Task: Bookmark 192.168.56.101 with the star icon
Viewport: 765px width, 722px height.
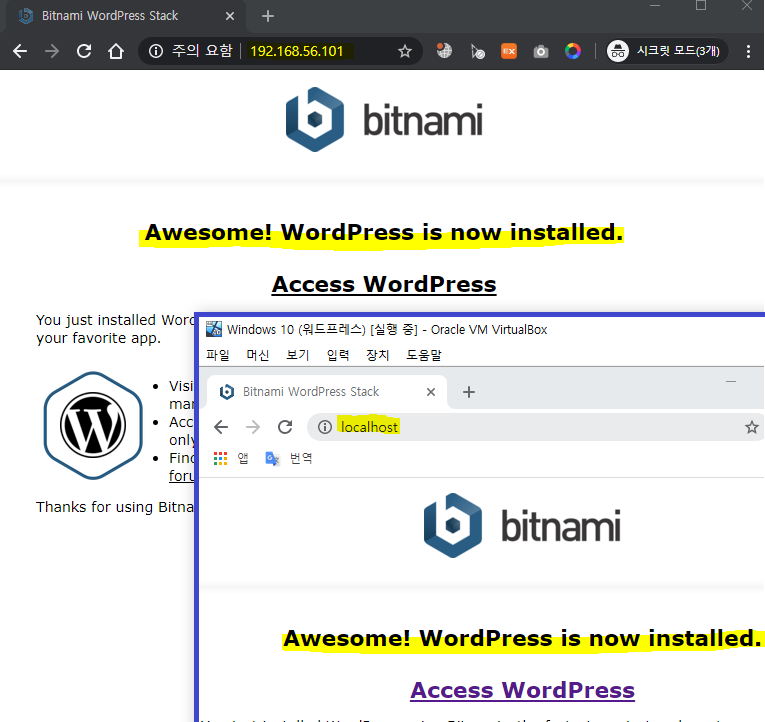Action: point(404,51)
